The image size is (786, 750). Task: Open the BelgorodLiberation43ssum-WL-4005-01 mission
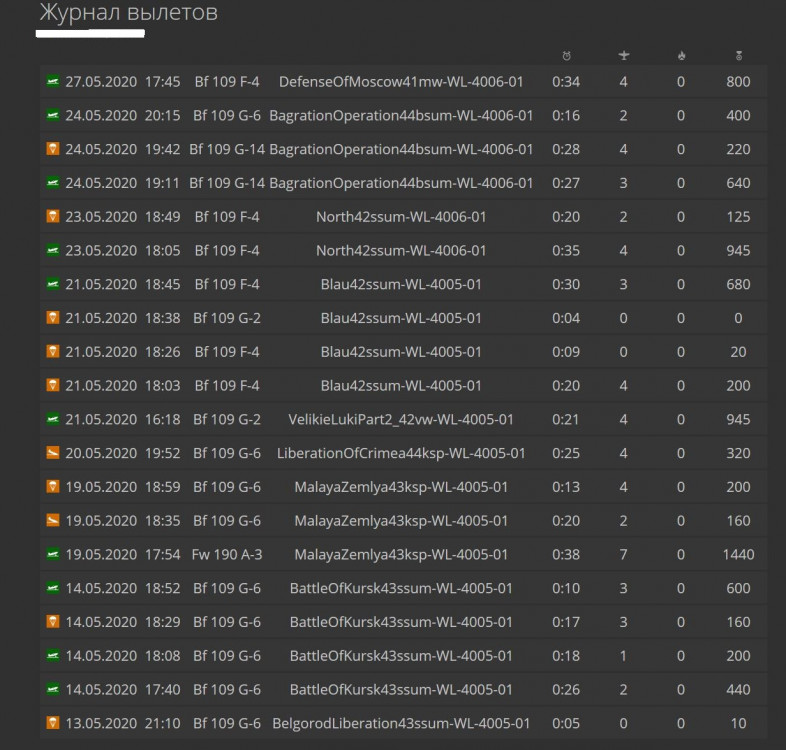click(401, 723)
